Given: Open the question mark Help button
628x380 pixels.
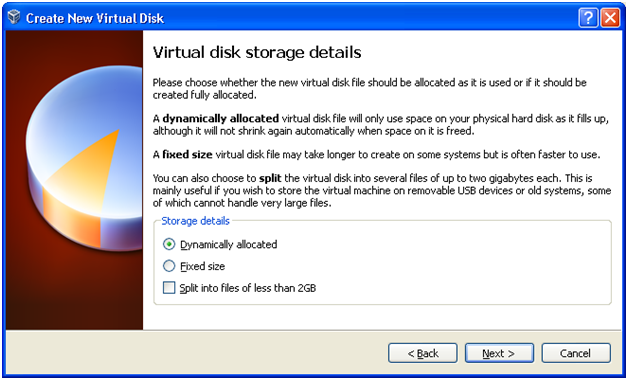Looking at the screenshot, I should pyautogui.click(x=588, y=18).
